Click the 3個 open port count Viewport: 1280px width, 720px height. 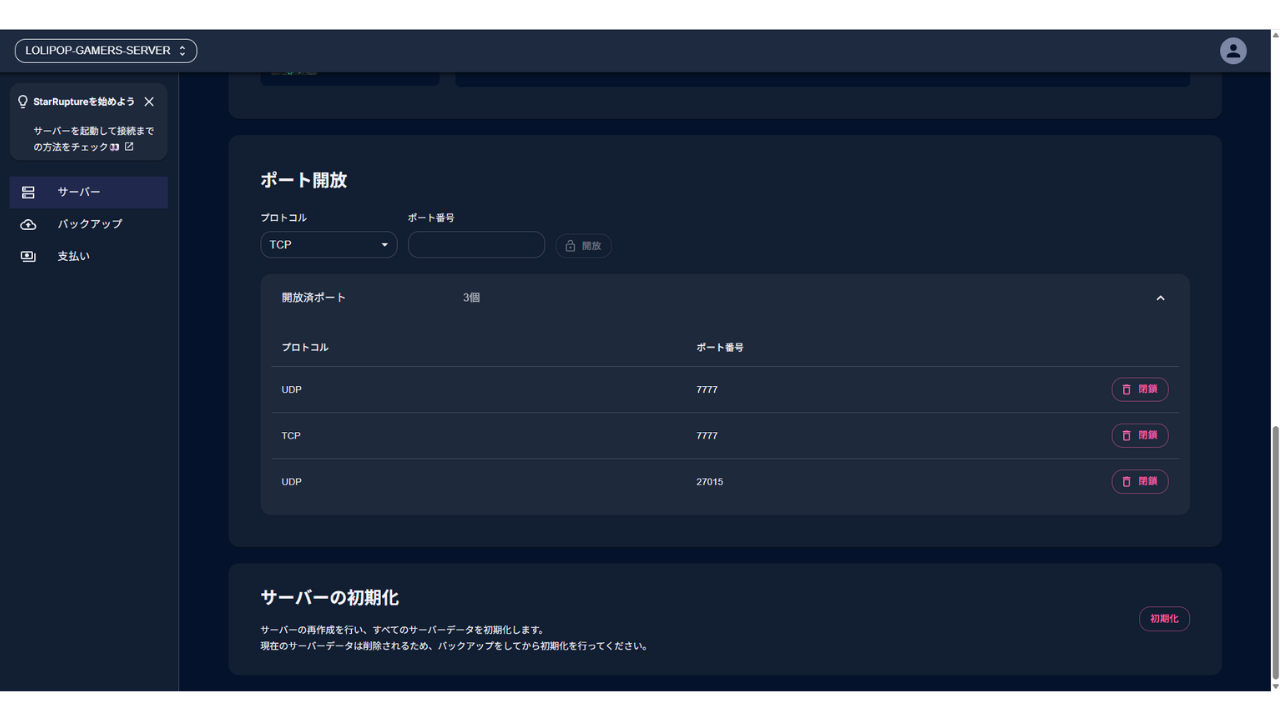coord(472,298)
